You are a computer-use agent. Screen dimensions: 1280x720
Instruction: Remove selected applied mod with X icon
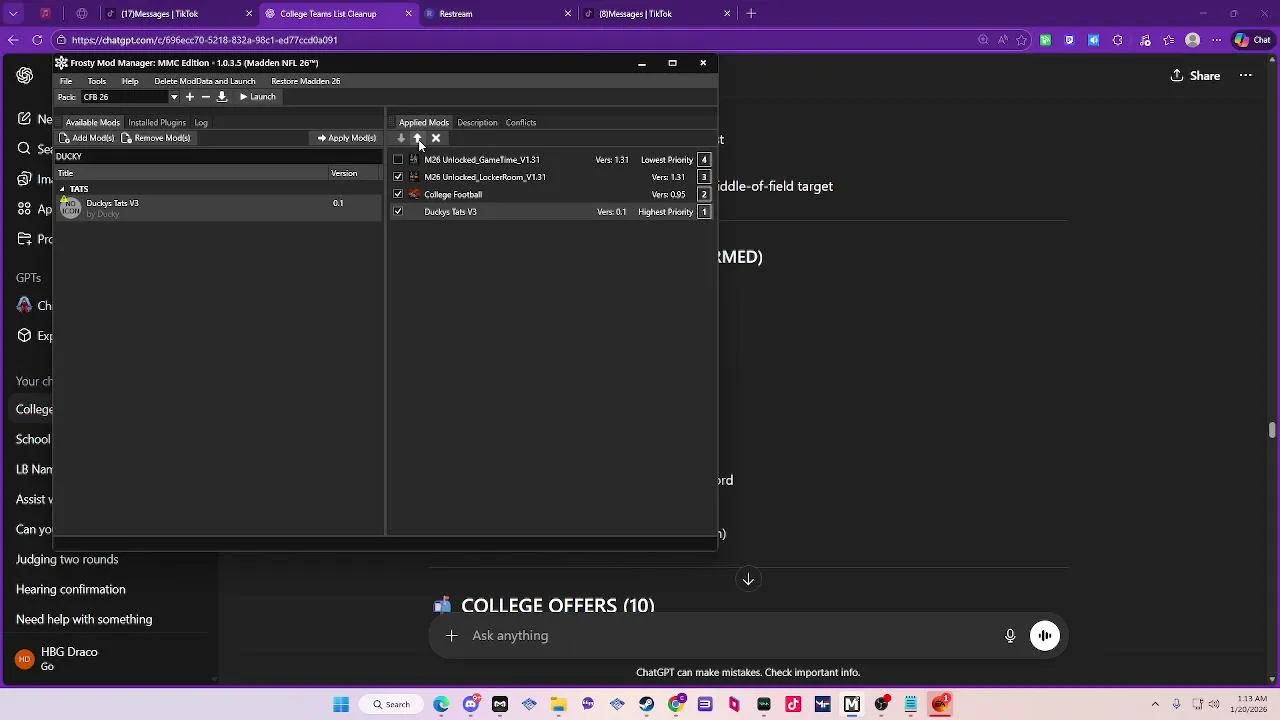pyautogui.click(x=436, y=138)
